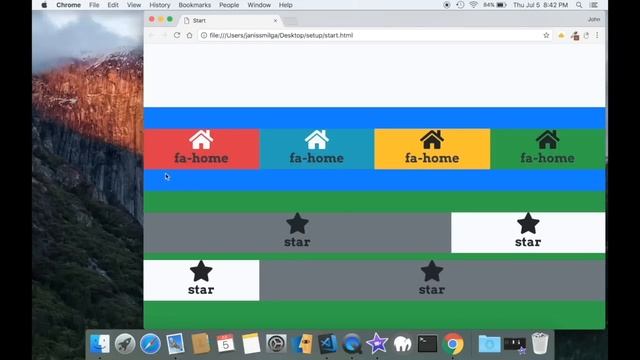Click the battery indicator in the menu bar
The height and width of the screenshot is (360, 640).
pos(495,5)
